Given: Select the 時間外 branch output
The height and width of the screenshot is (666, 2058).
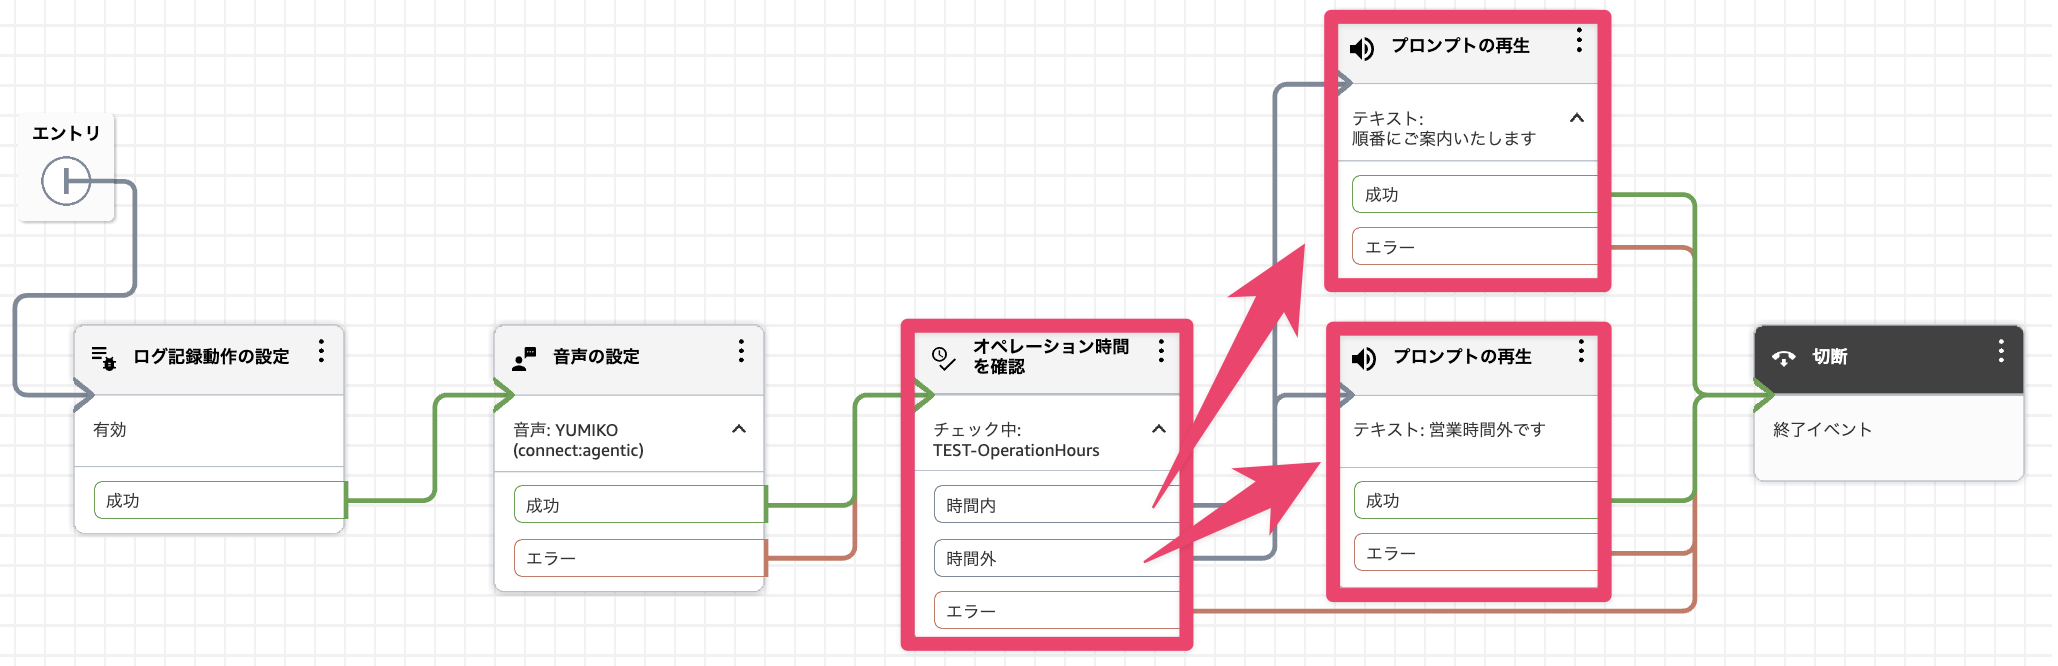Looking at the screenshot, I should tap(1058, 558).
